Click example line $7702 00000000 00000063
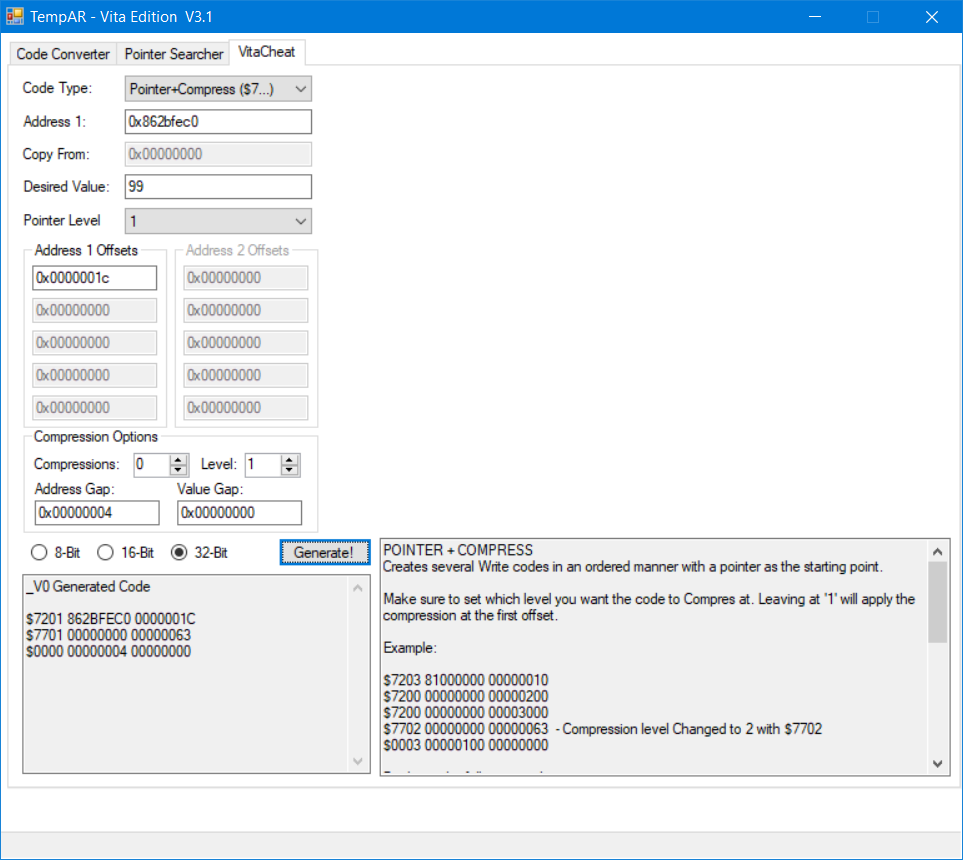This screenshot has height=860, width=963. coord(466,729)
